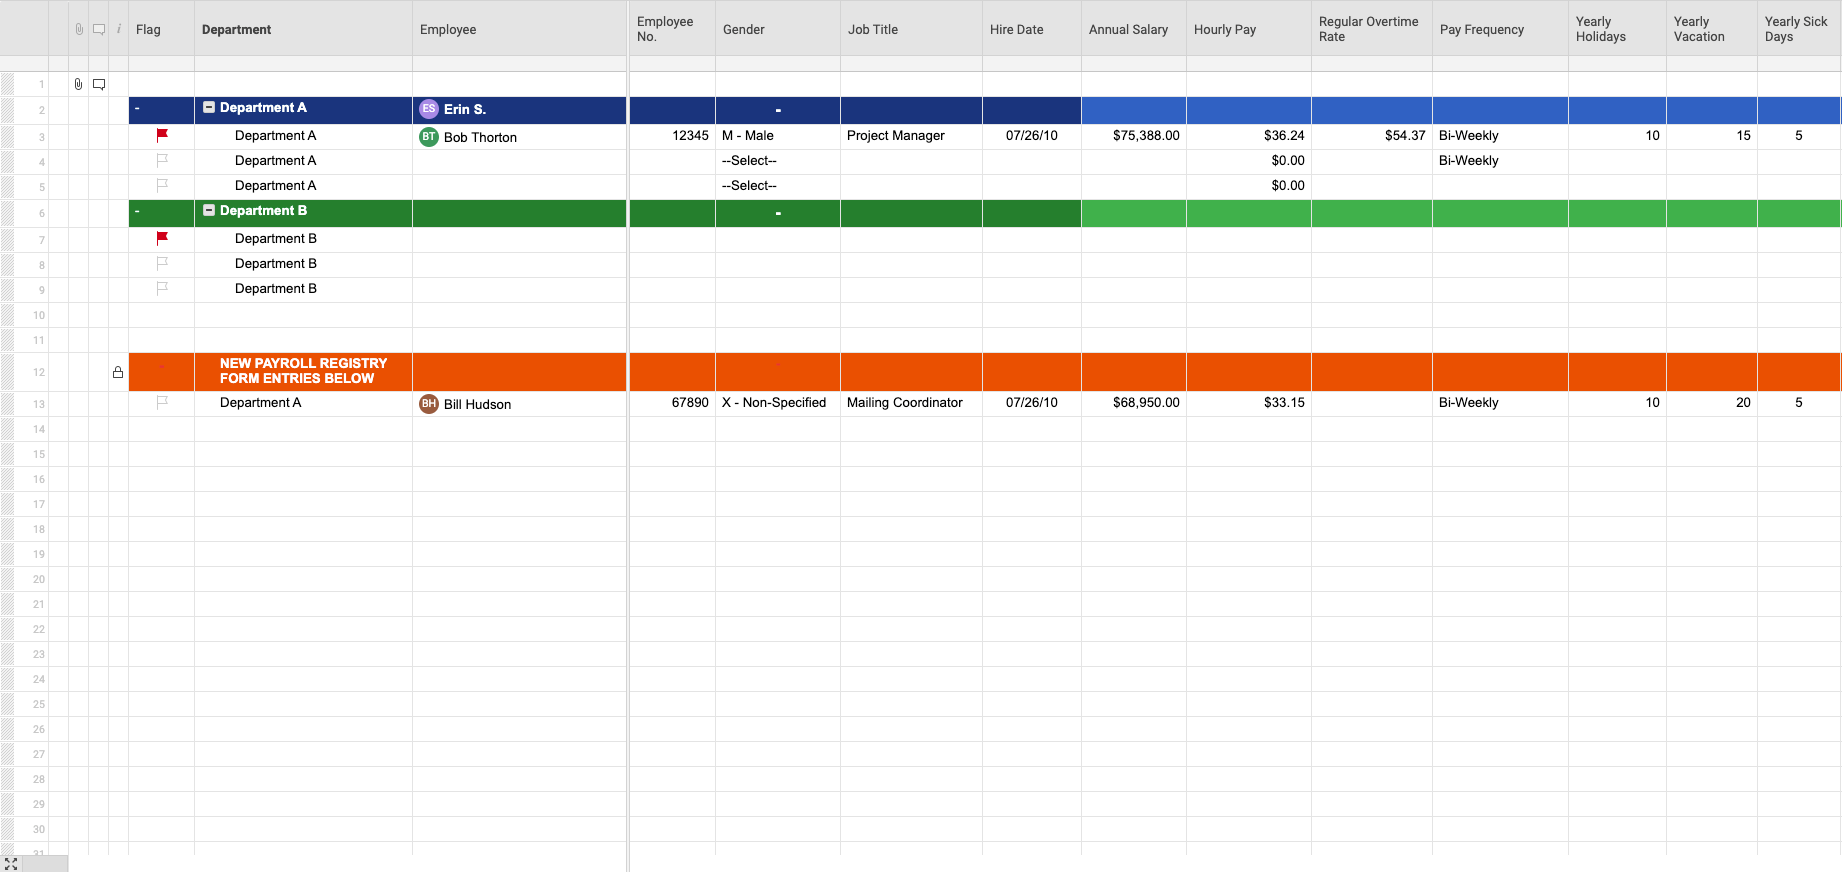Select yearly vacation value 20 cell

click(1712, 403)
